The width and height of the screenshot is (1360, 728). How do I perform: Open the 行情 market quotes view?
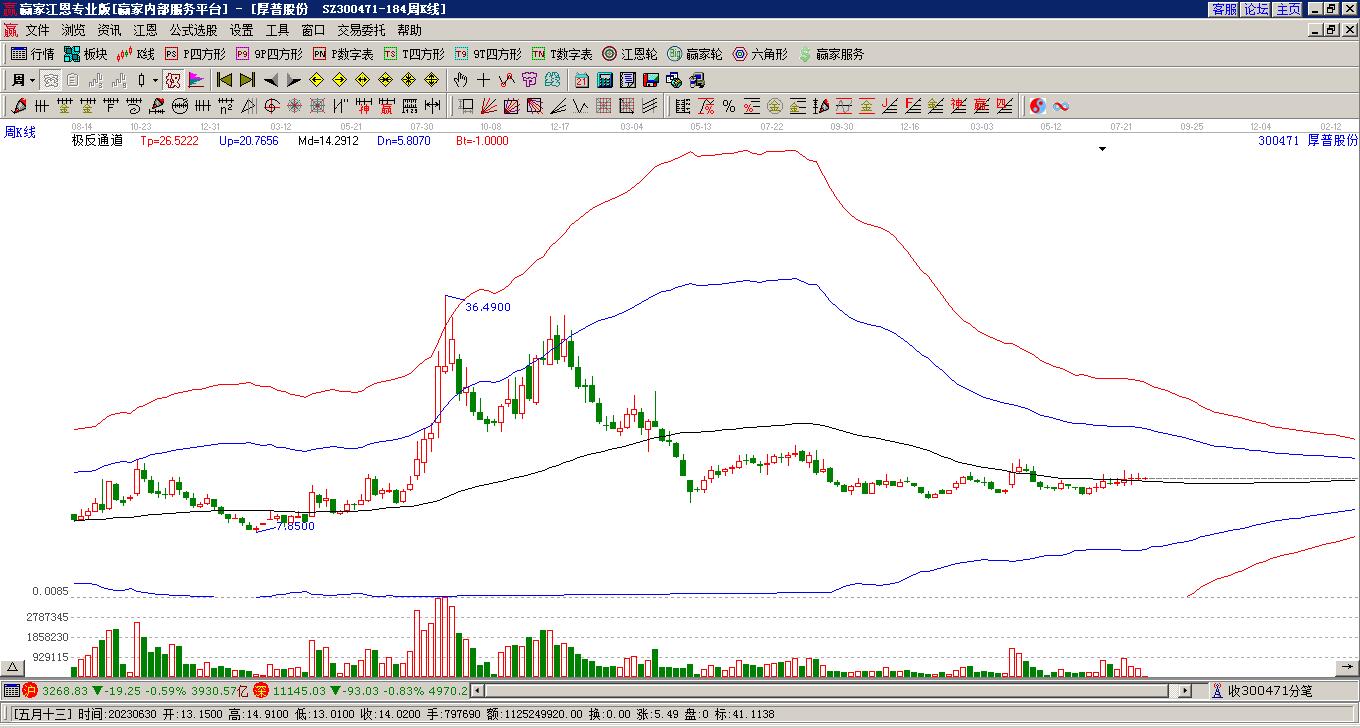(x=33, y=54)
